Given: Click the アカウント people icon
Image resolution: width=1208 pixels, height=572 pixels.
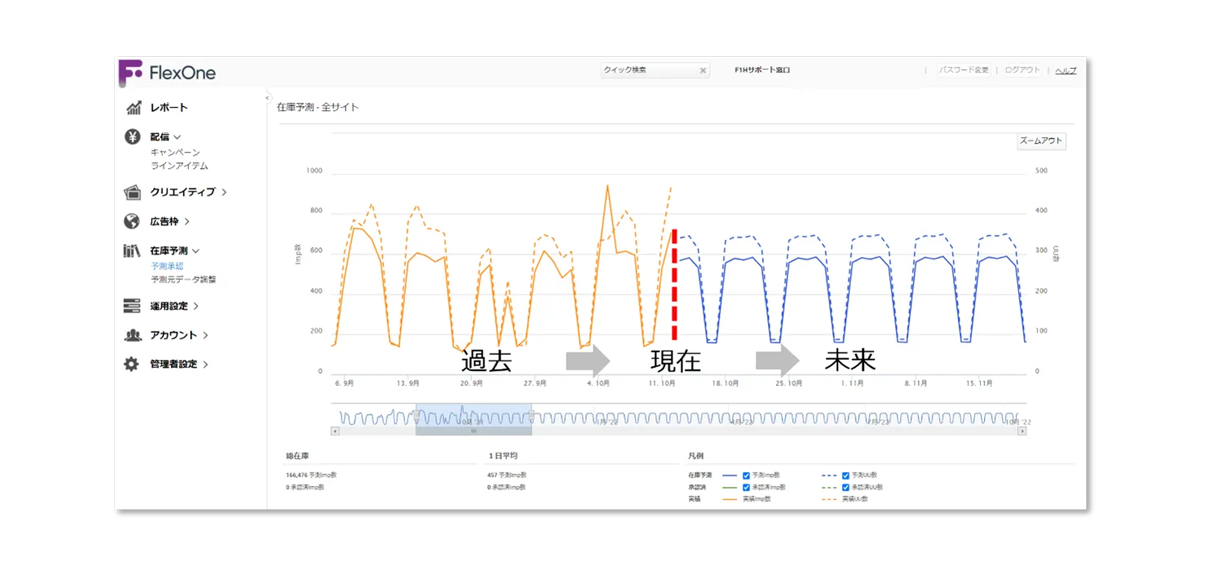Looking at the screenshot, I should (x=132, y=335).
